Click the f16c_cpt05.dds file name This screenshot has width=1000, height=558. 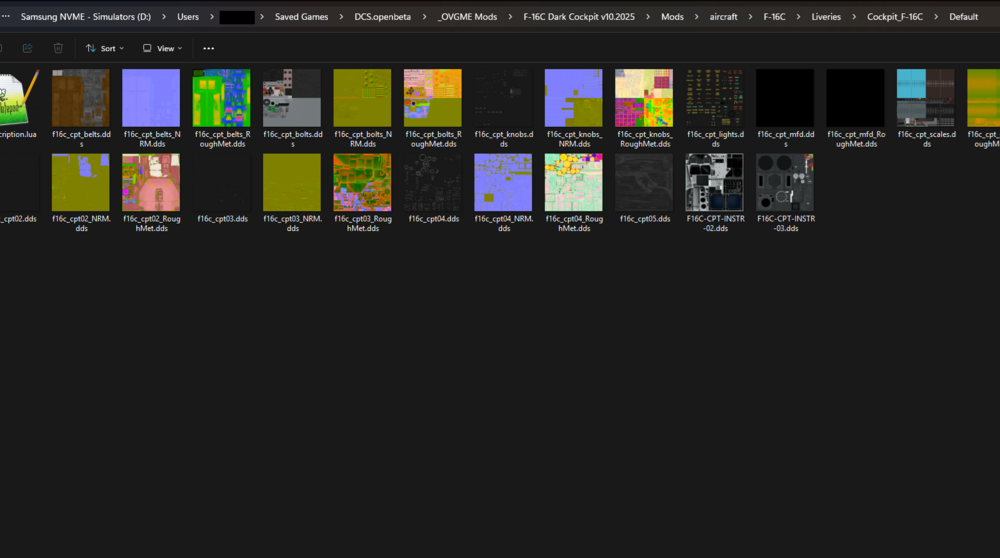pos(645,219)
